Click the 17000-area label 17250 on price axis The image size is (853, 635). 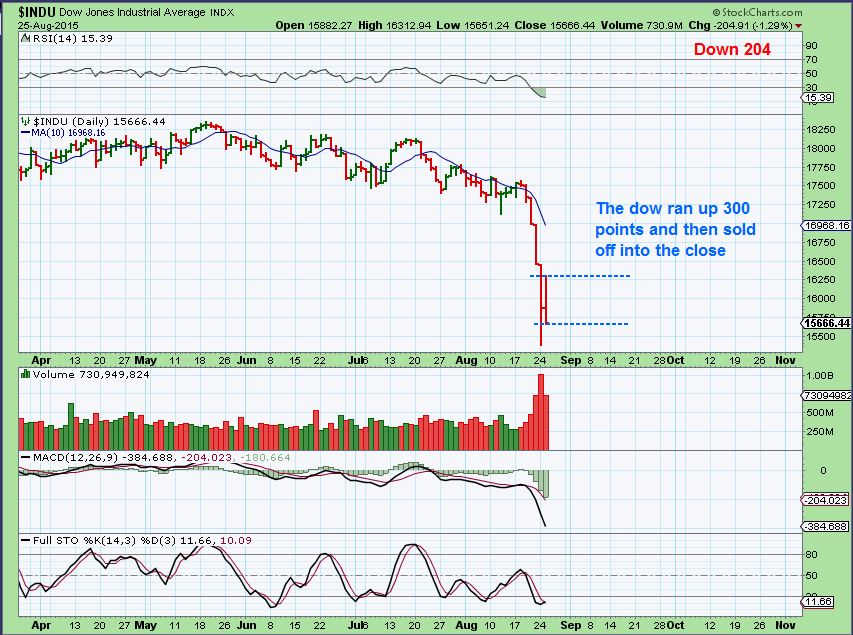coord(820,205)
